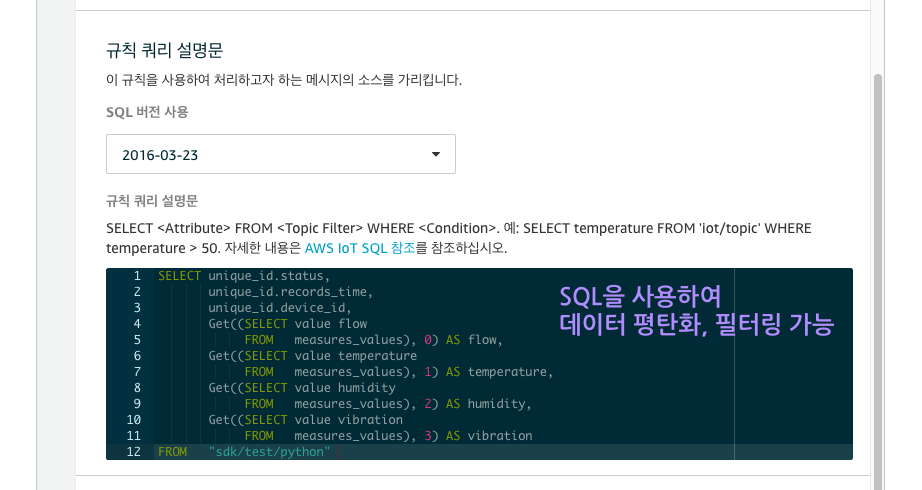Click the line Get((SELECT value flow
Image resolution: width=922 pixels, height=490 pixels.
click(x=288, y=324)
